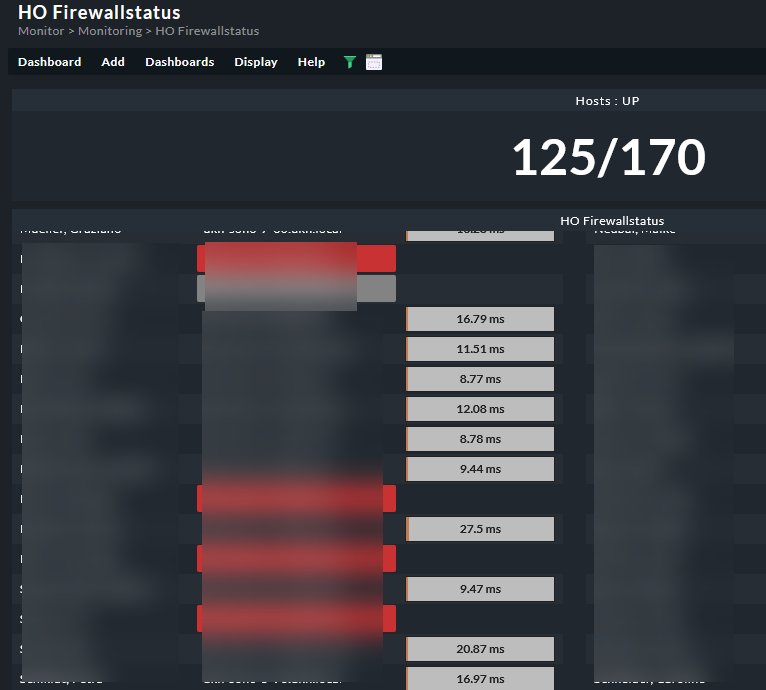
Task: Select the 20.87 ms latency bar
Action: (x=480, y=649)
